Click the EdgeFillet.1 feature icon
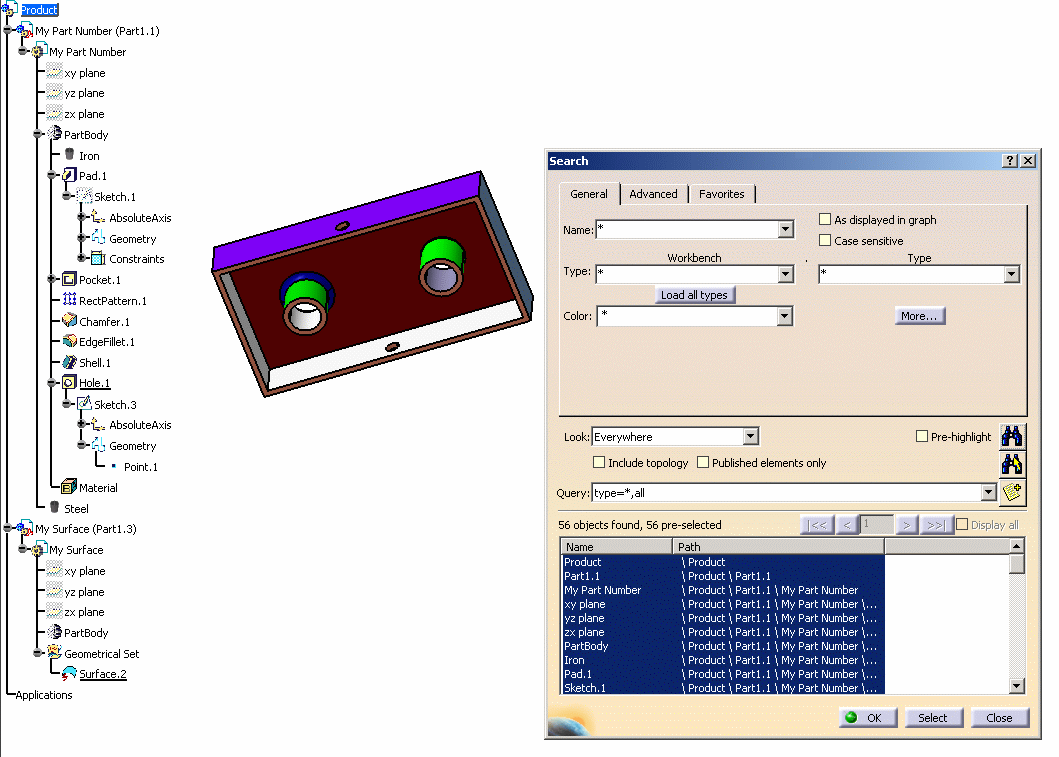The height and width of the screenshot is (757, 1059). (x=69, y=342)
